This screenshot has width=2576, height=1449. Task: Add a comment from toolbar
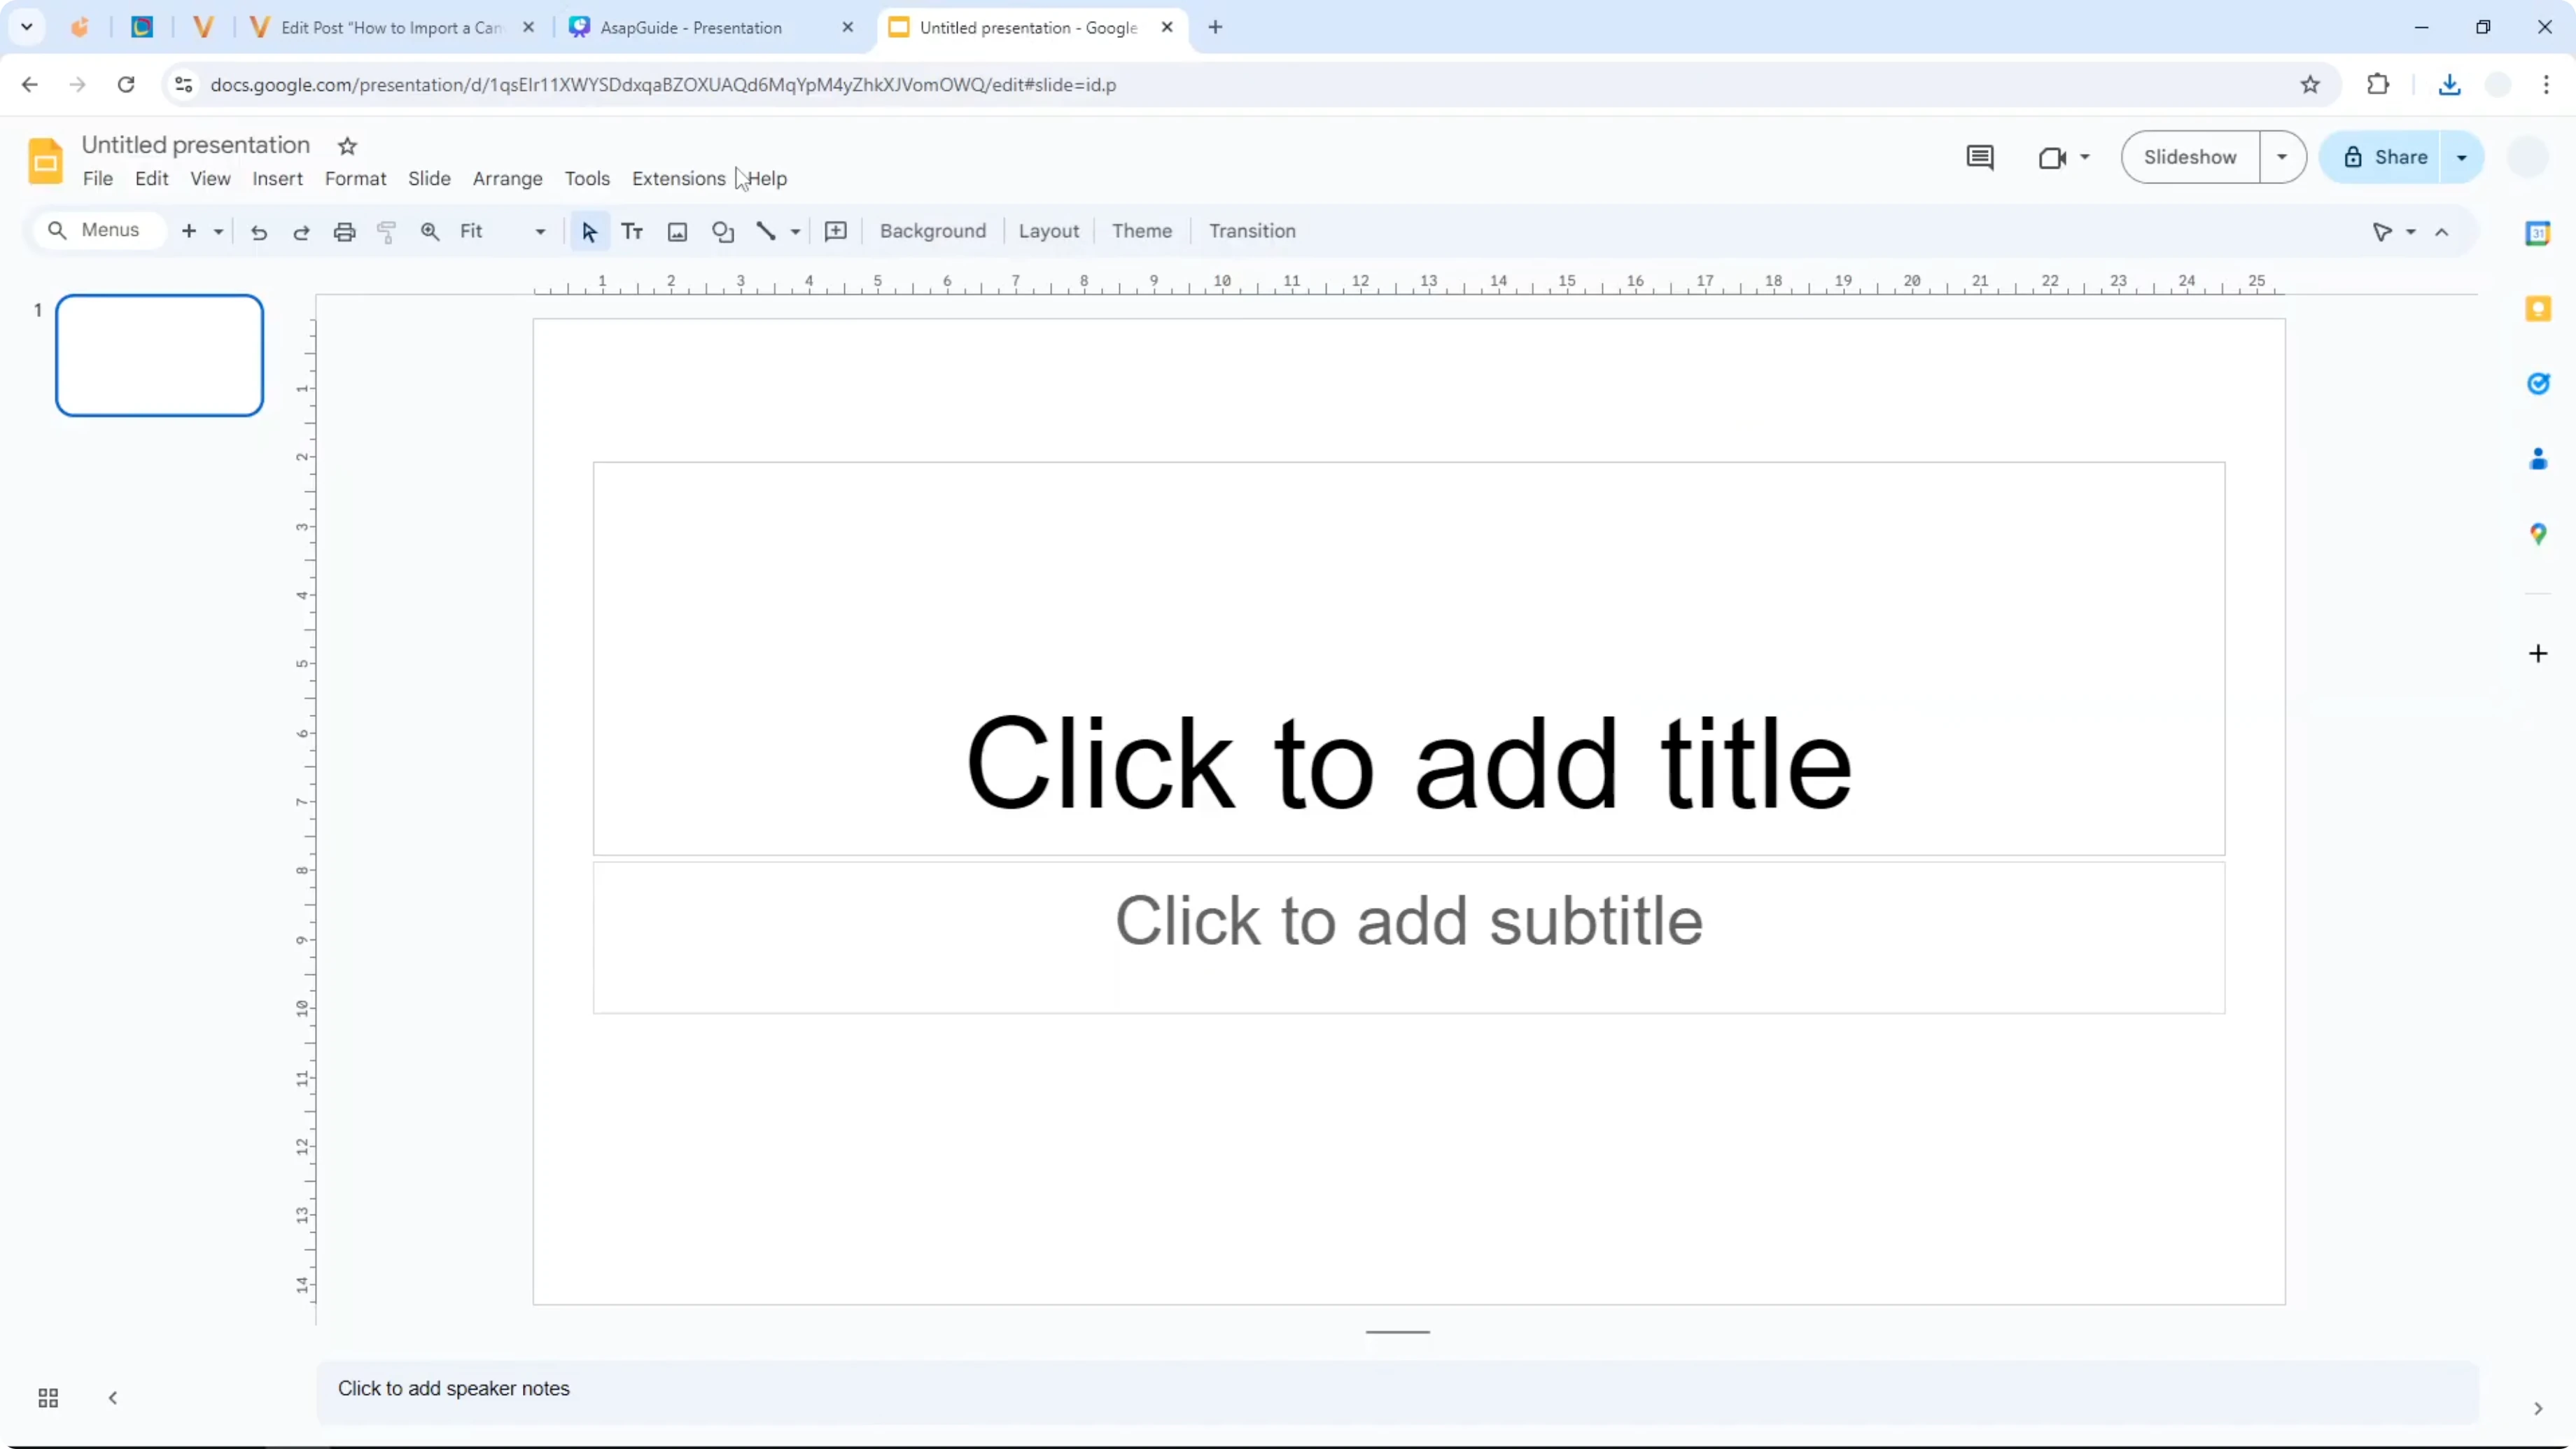click(x=836, y=232)
